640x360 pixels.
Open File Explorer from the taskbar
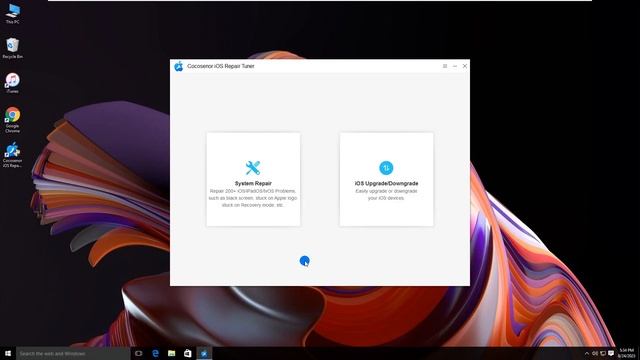point(171,353)
